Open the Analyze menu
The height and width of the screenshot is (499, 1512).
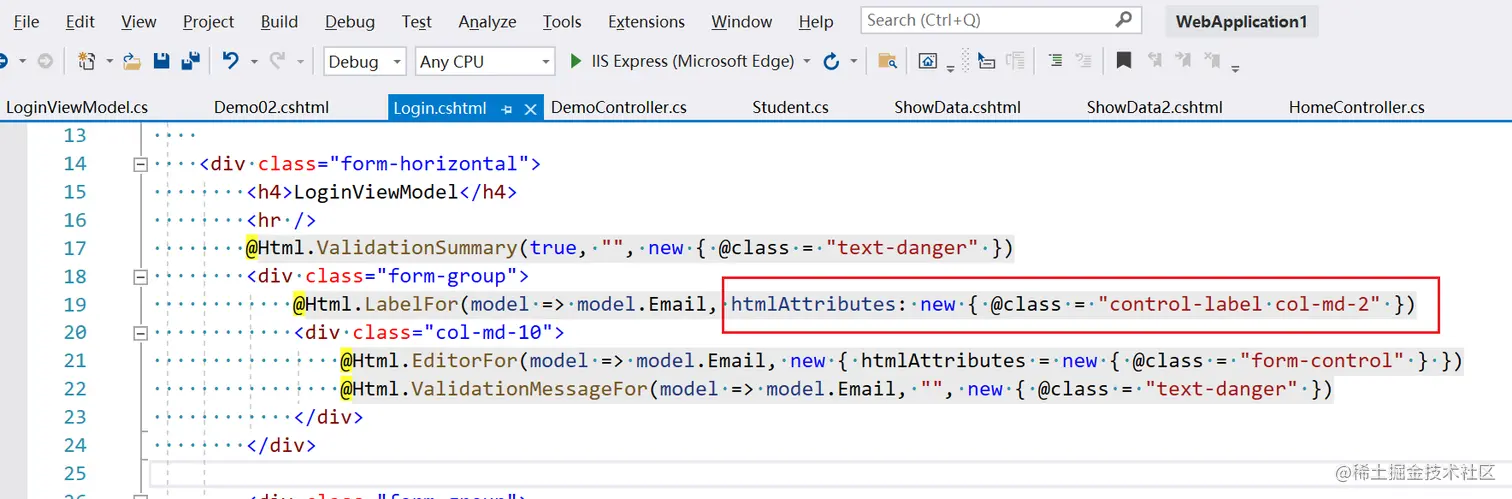coord(487,21)
